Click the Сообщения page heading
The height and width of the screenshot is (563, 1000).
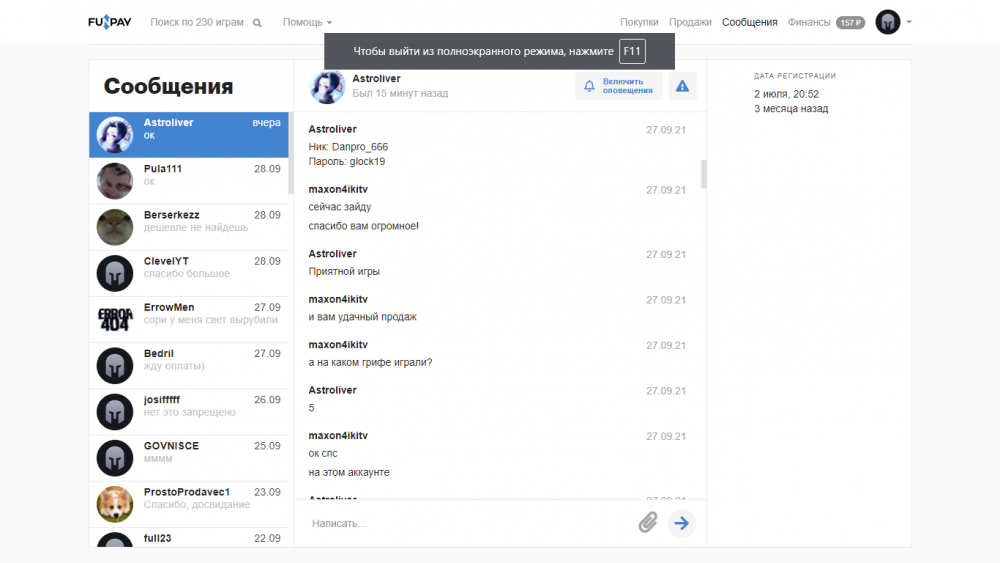pos(168,86)
